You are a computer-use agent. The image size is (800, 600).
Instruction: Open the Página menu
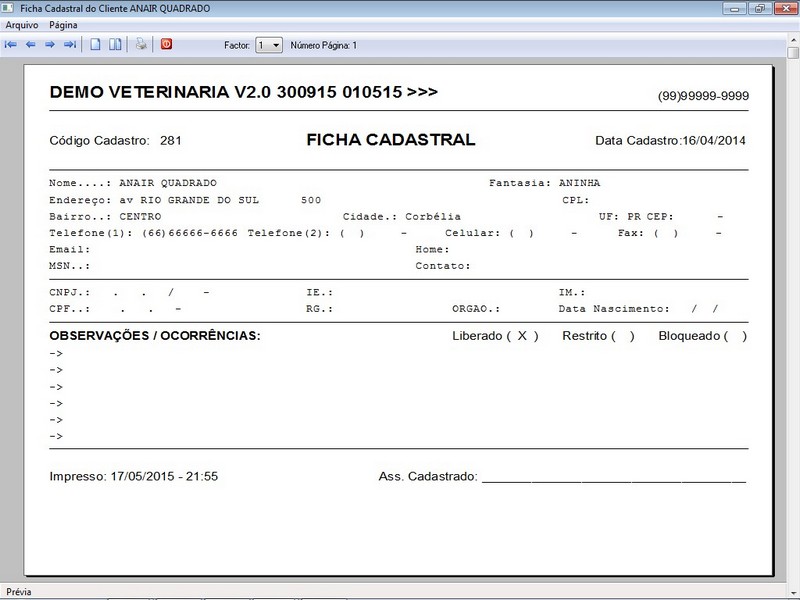[63, 25]
